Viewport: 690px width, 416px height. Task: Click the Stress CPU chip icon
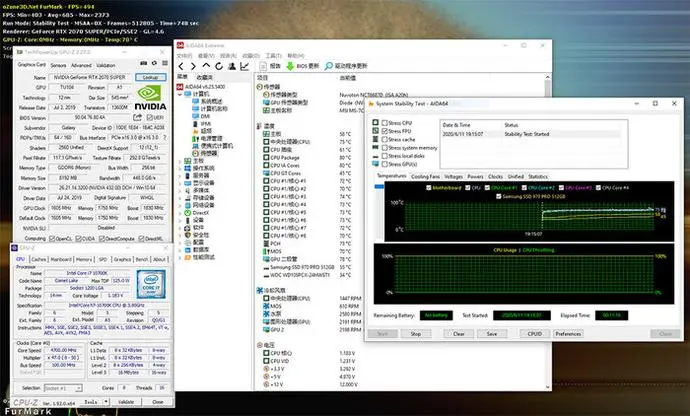[375, 122]
